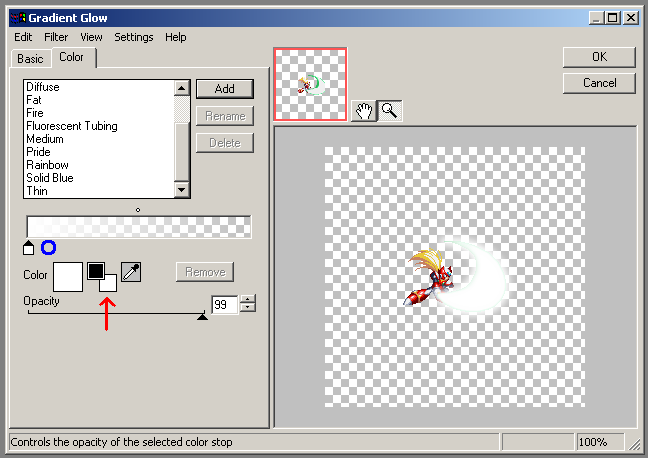This screenshot has height=458, width=648.
Task: Select the blue circle opacity stop
Action: [48, 248]
